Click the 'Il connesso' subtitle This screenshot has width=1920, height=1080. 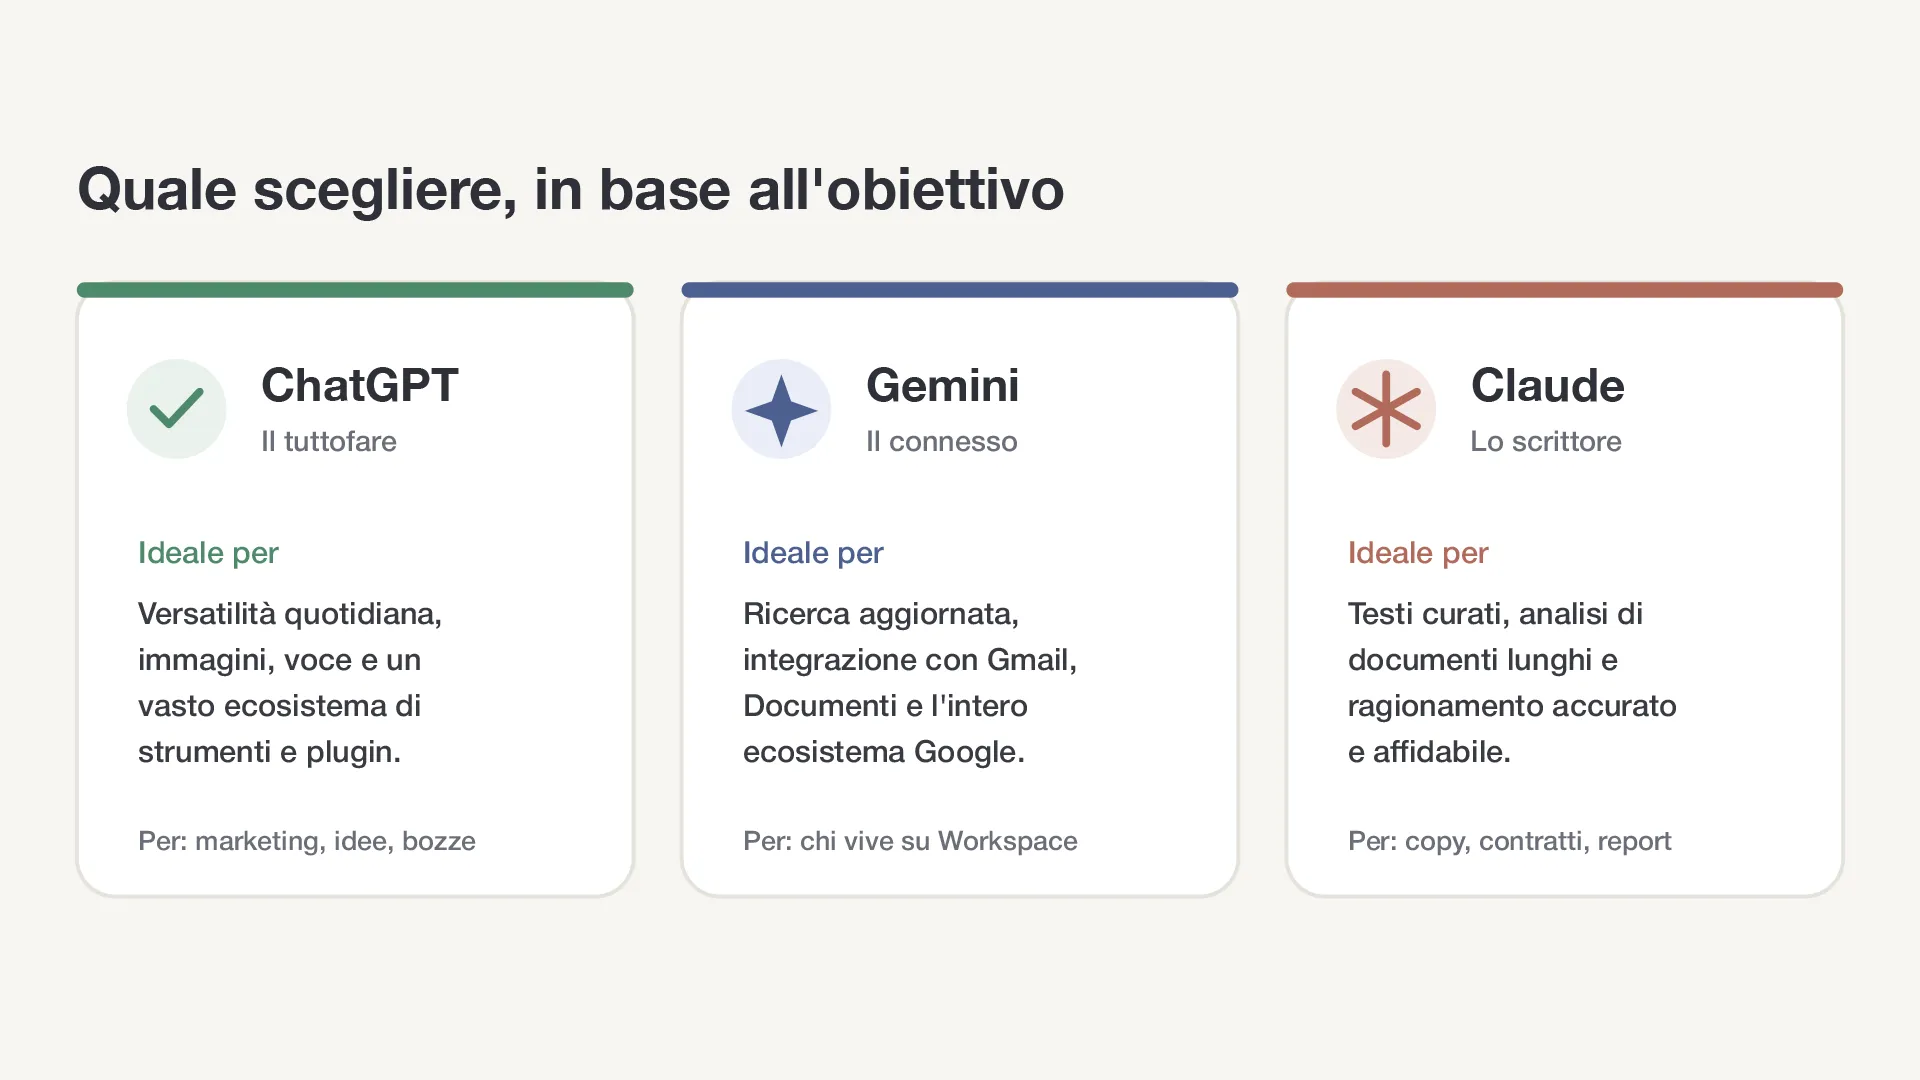coord(942,441)
